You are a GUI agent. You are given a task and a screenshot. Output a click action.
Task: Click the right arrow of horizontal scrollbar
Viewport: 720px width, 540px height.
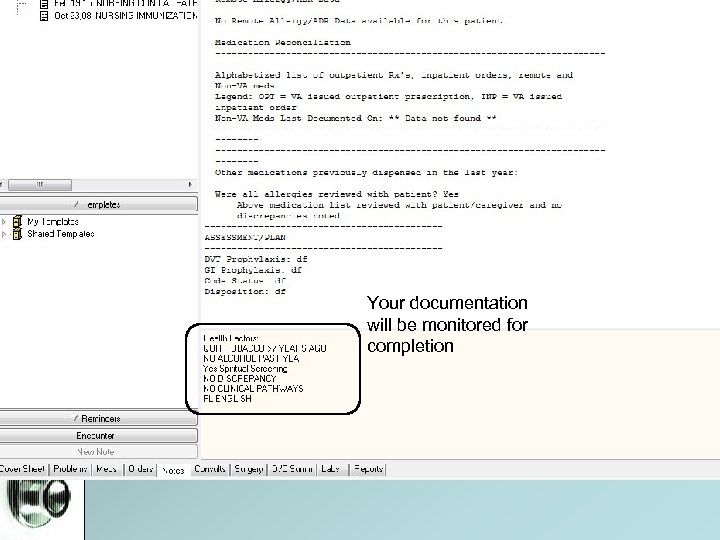tap(190, 185)
